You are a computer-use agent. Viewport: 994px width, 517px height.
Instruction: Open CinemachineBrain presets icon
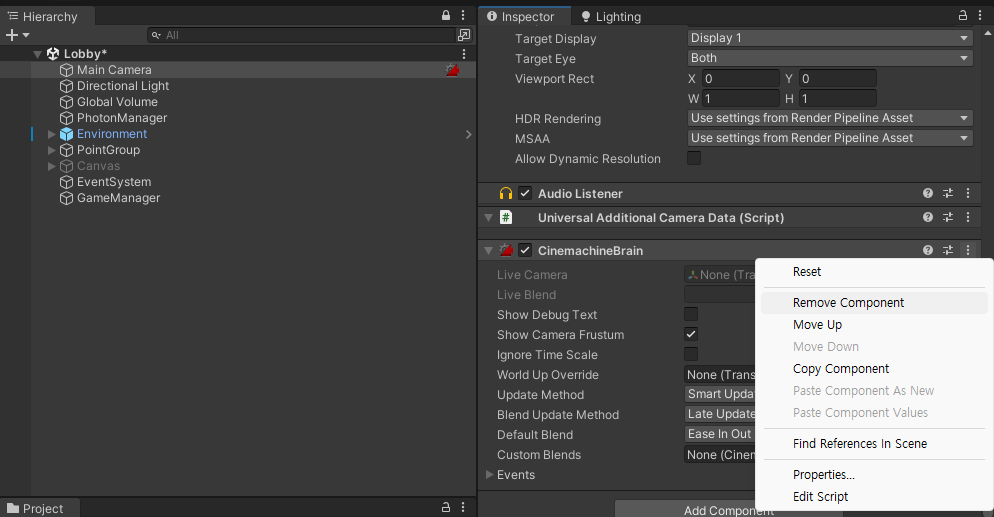point(948,250)
